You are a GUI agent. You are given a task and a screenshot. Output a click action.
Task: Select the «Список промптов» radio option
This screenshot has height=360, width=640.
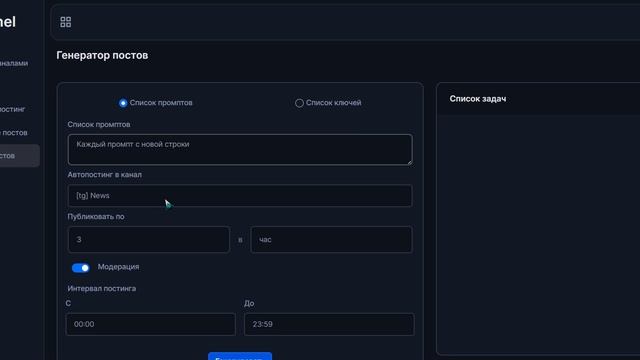pyautogui.click(x=123, y=103)
